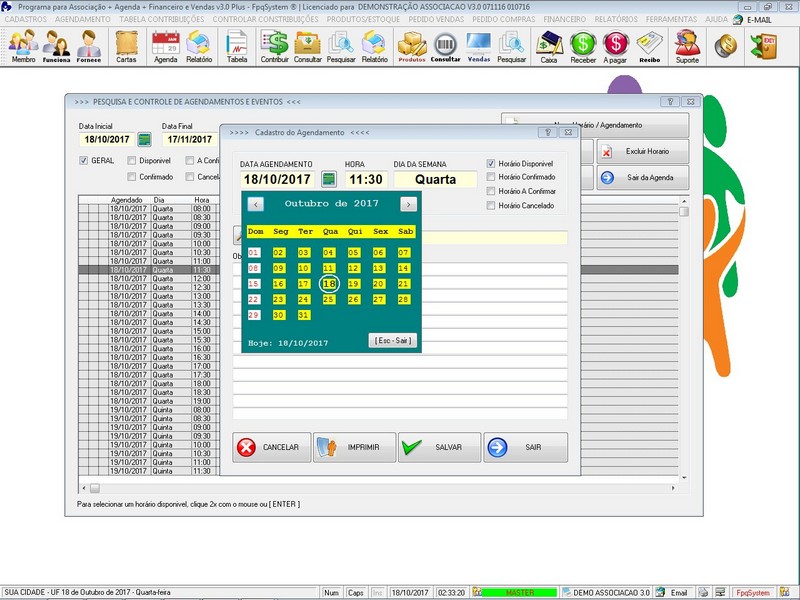Screen dimensions: 800x600
Task: Toggle the GERAL checkbox
Action: pyautogui.click(x=84, y=161)
